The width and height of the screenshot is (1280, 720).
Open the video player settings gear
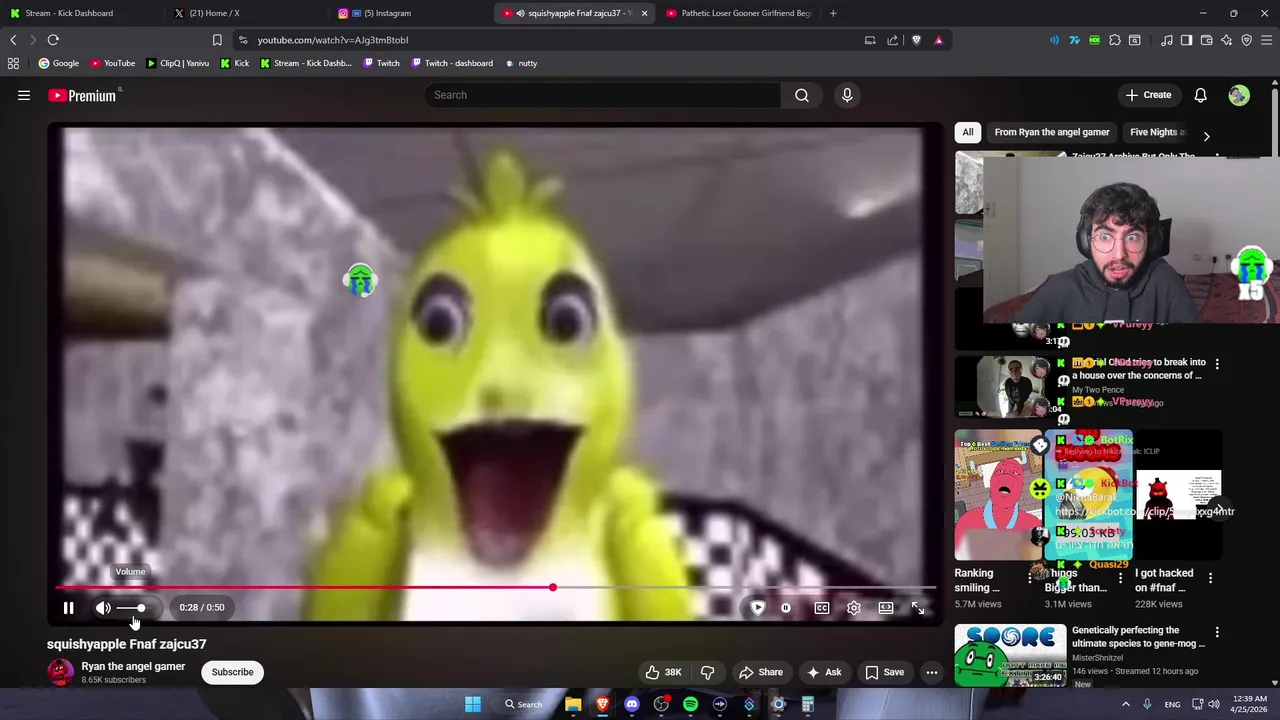(854, 608)
